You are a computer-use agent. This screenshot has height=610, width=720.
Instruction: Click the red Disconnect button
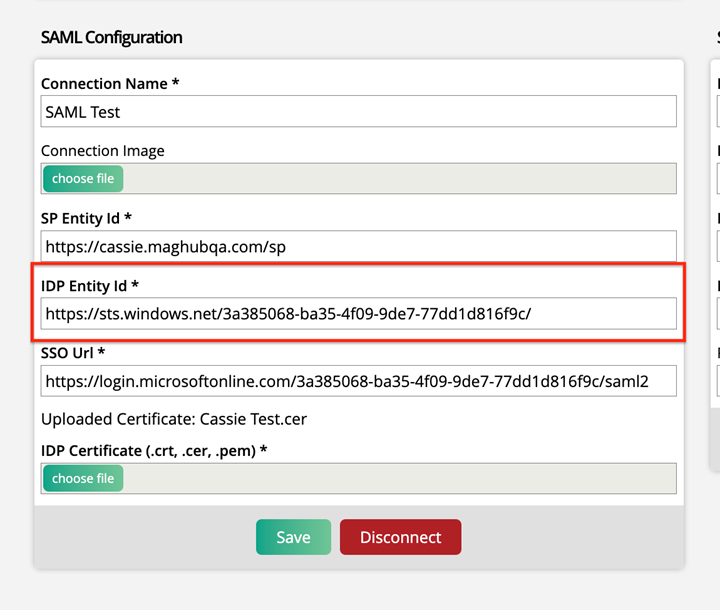click(x=400, y=537)
